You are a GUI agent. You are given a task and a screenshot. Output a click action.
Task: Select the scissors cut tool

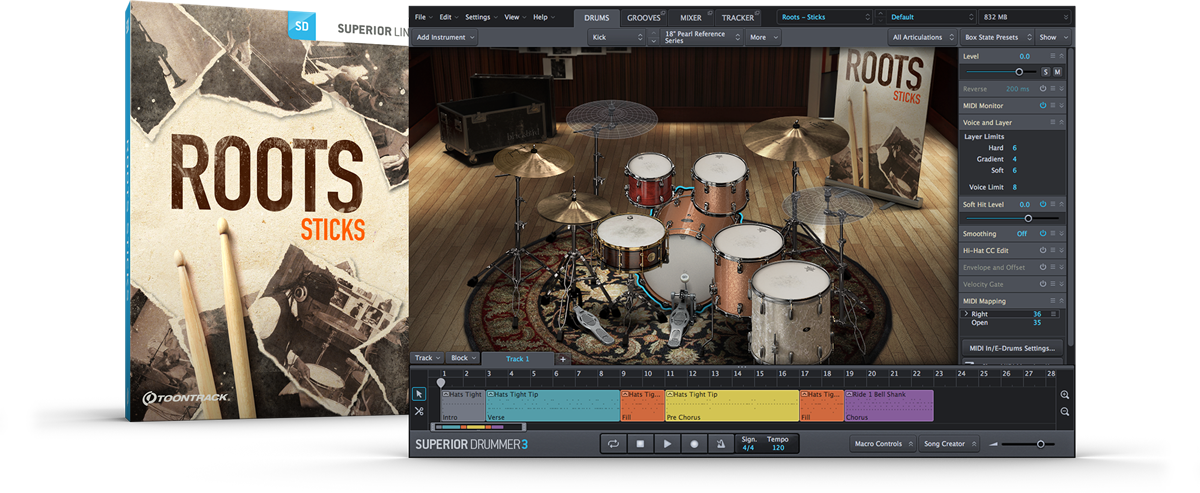419,411
